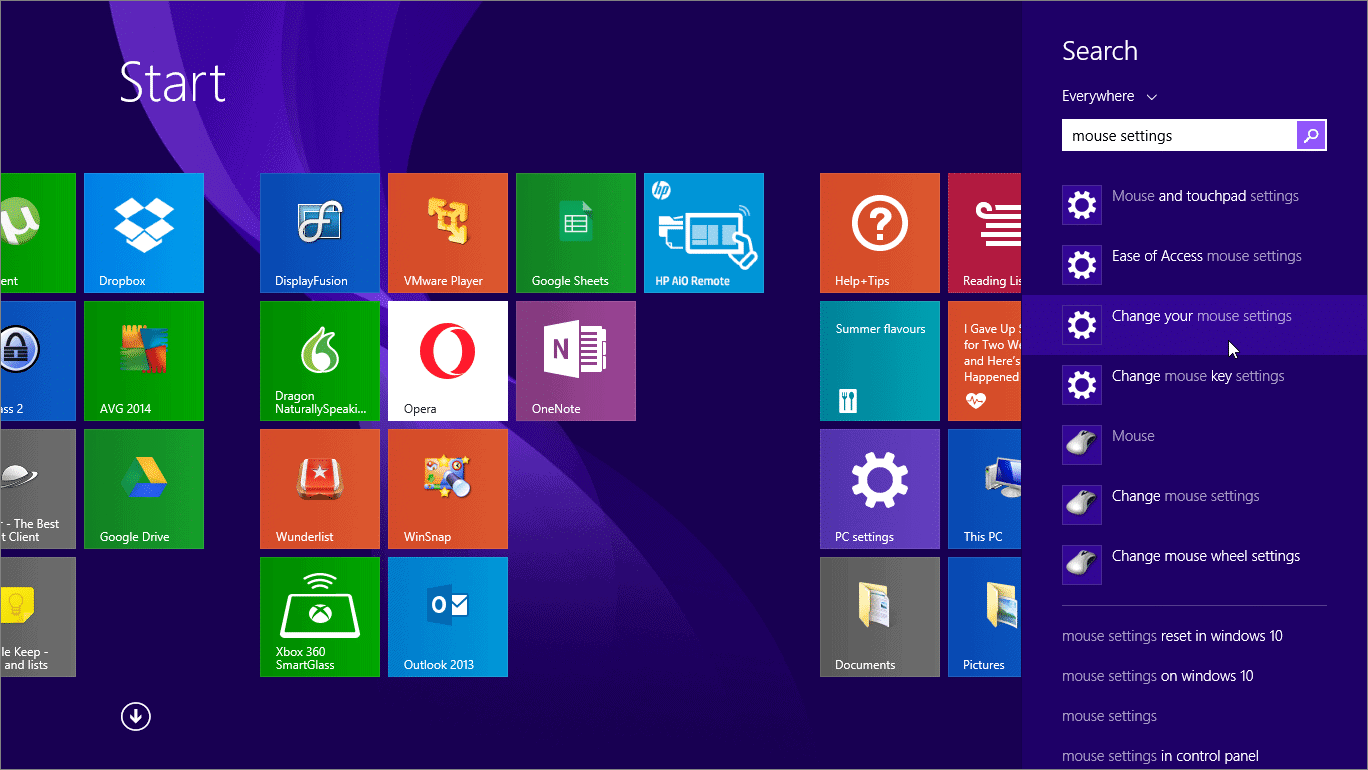Image resolution: width=1368 pixels, height=770 pixels.
Task: Select Change your mouse settings result
Action: [1195, 325]
